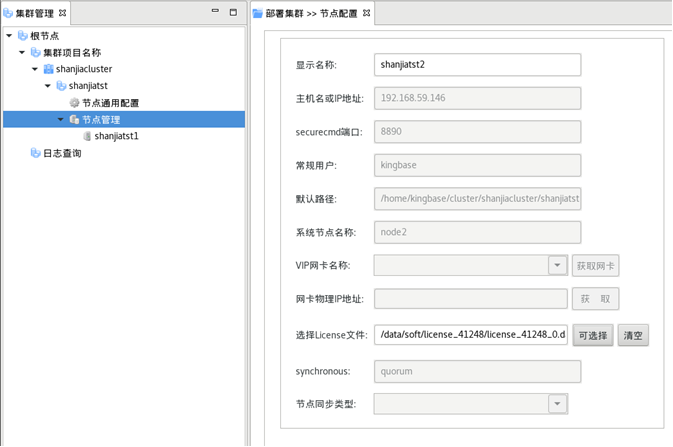The image size is (673, 447).
Task: Collapse the shanjiatst tree branch
Action: click(x=48, y=86)
